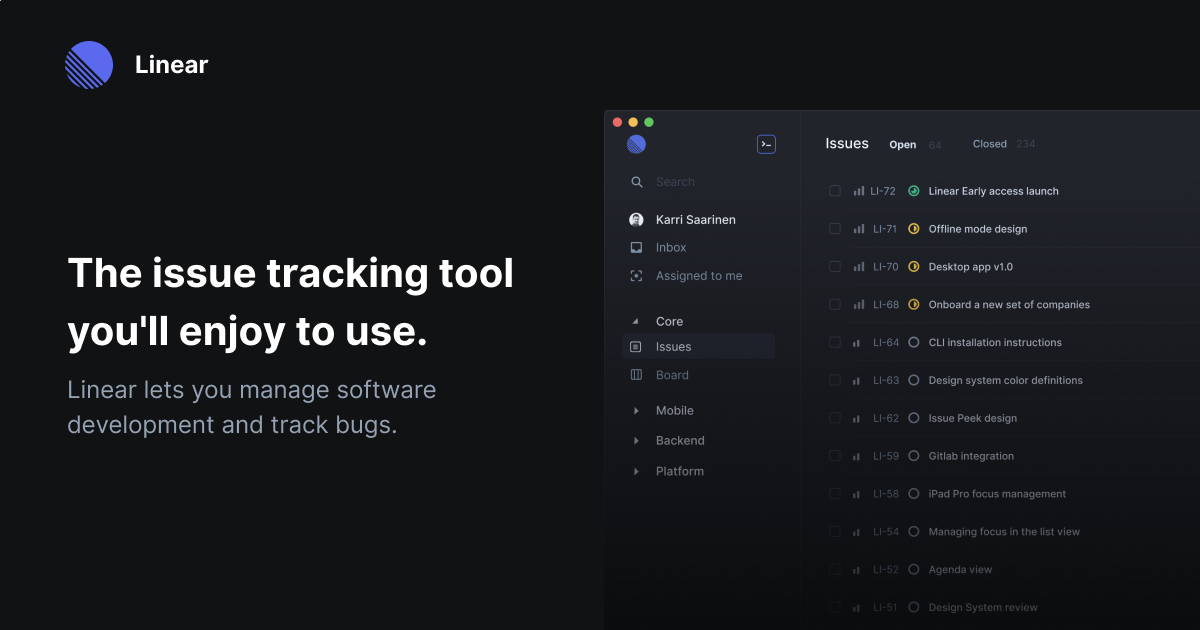Open "Onboard a new set of companies"

tap(1009, 305)
